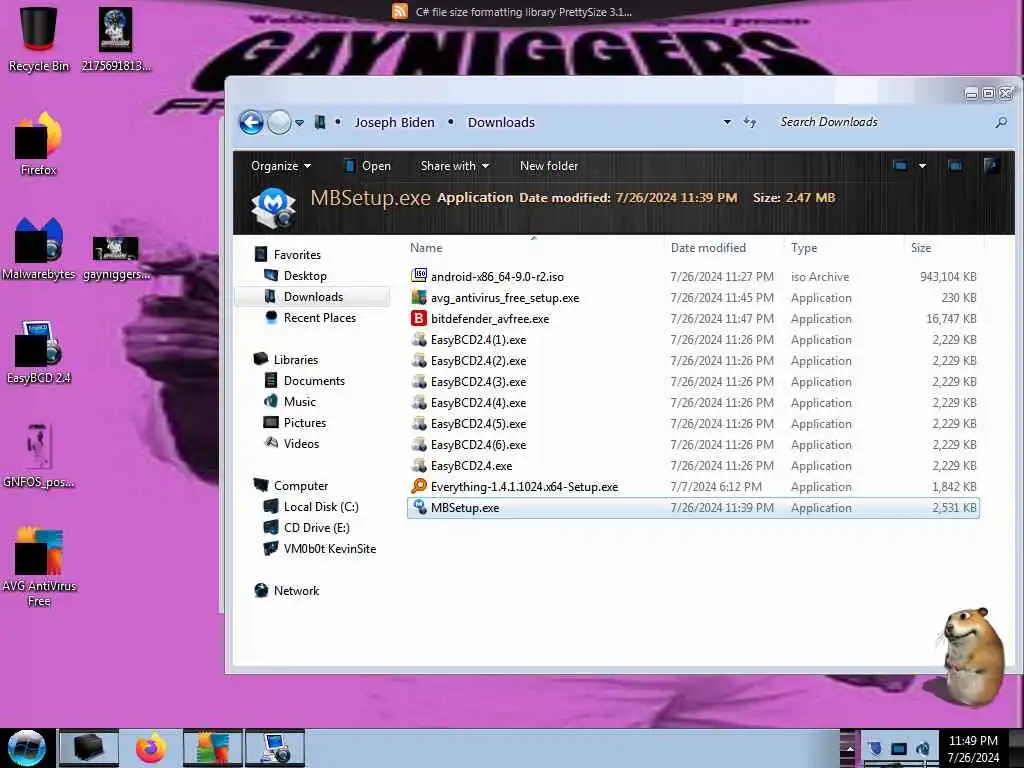Open Recent Places under Favorites

[x=319, y=317]
